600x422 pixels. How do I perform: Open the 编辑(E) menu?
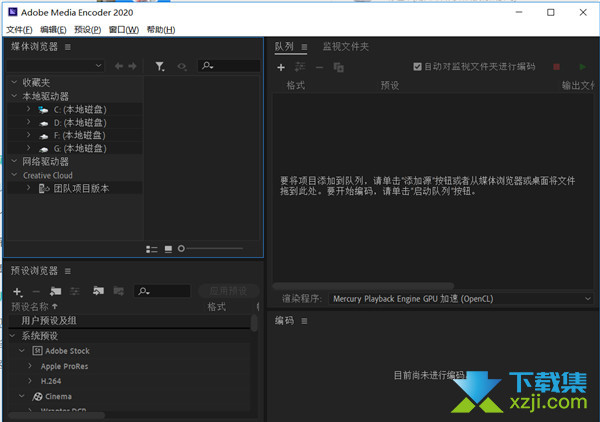click(x=53, y=29)
